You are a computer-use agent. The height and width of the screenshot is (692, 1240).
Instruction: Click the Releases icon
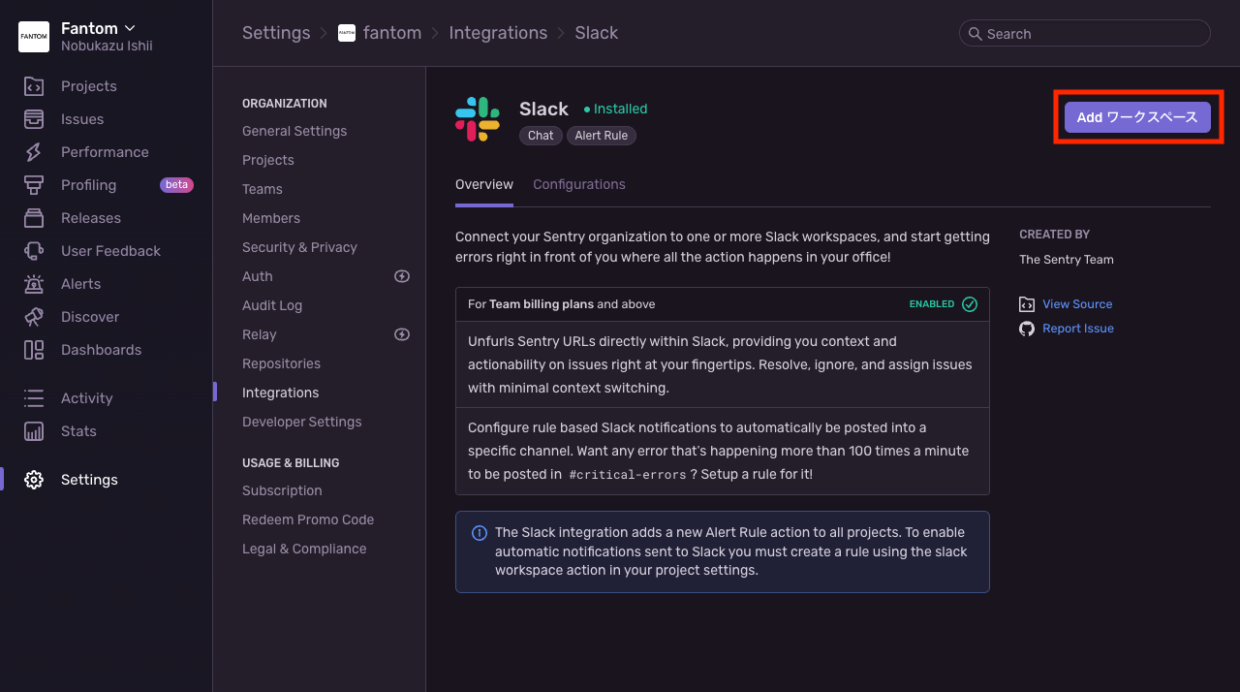(34, 217)
